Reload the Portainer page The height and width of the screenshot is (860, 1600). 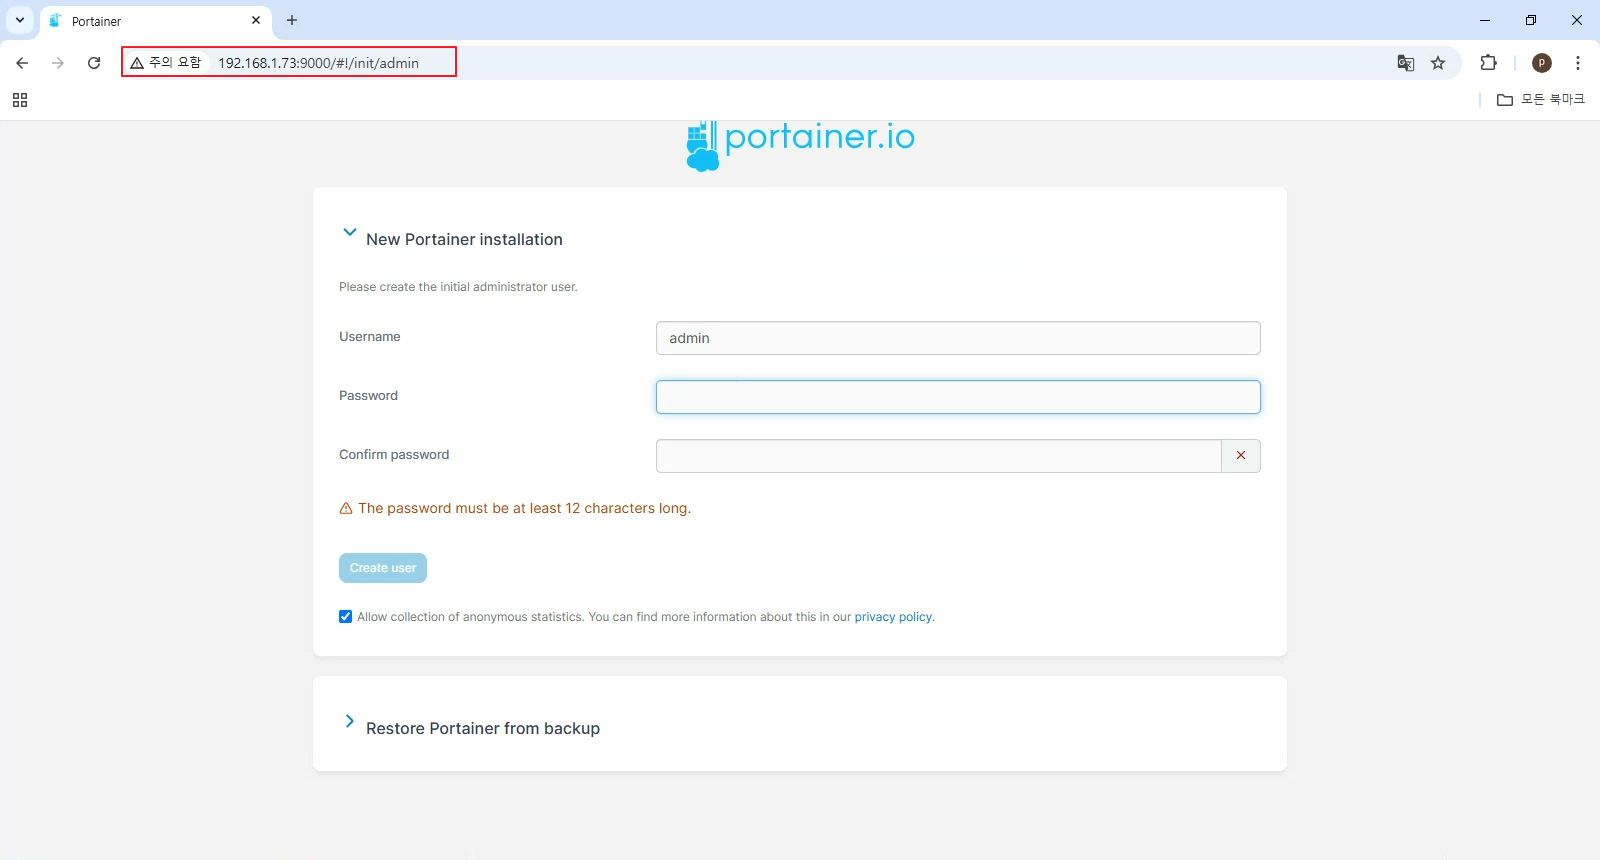click(x=94, y=63)
